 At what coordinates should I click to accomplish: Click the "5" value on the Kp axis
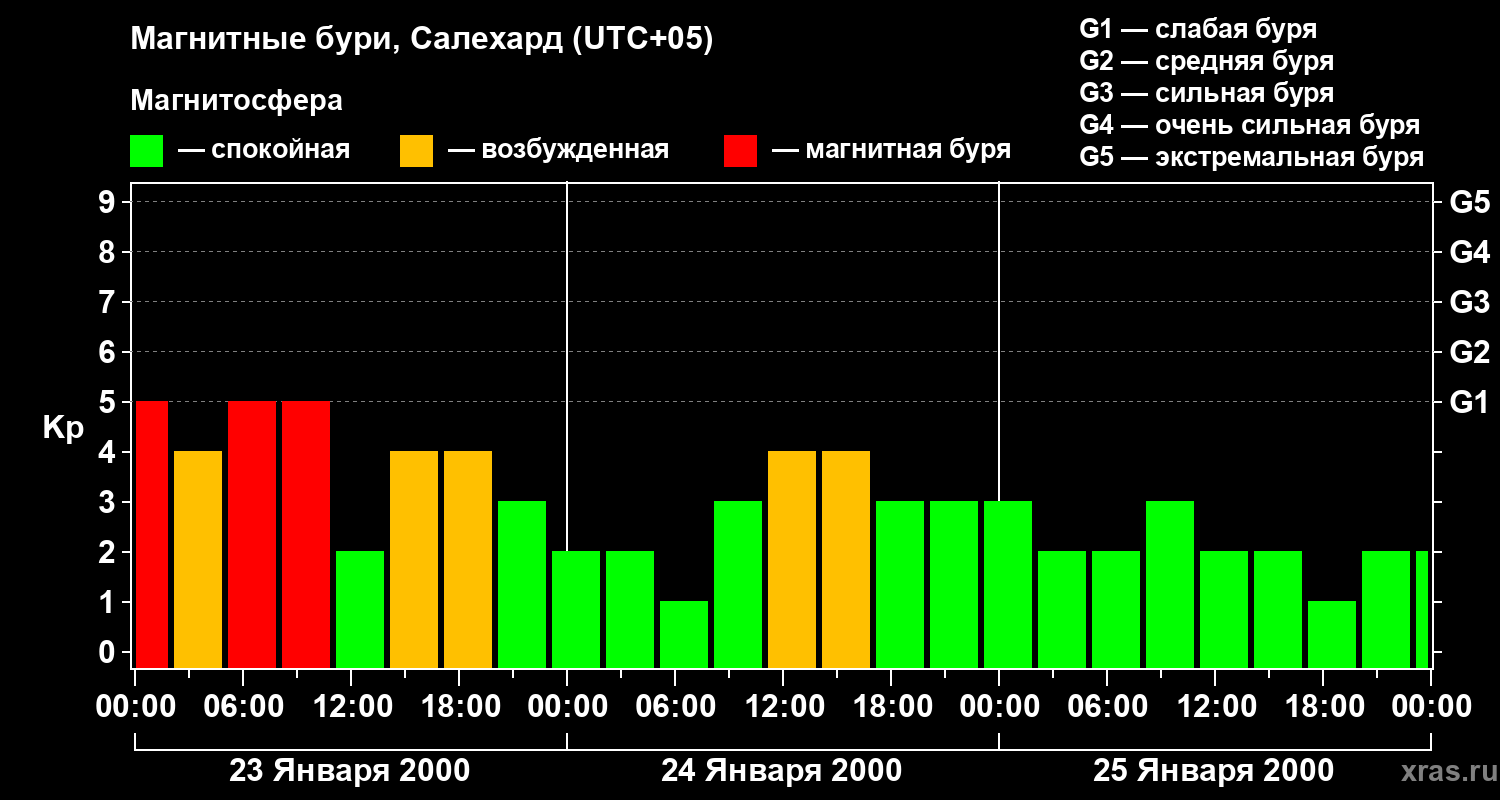pos(109,402)
